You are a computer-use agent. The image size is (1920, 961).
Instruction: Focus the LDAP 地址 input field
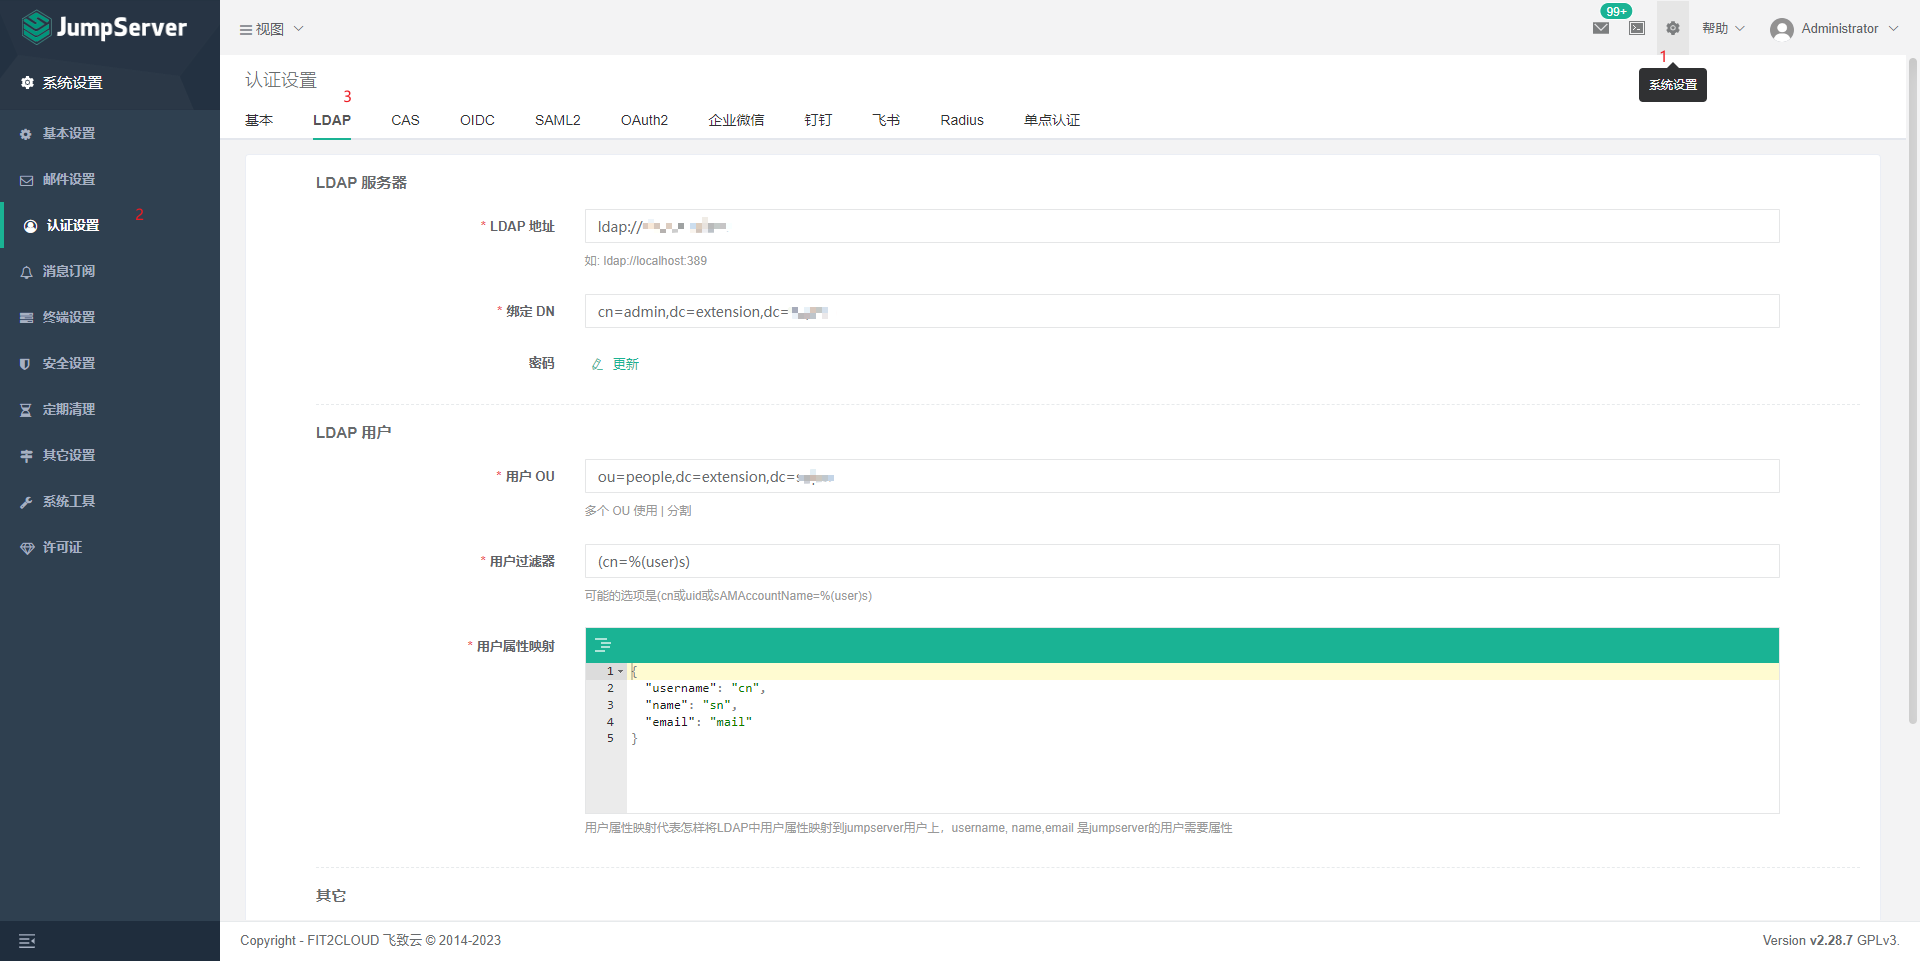pos(1182,226)
